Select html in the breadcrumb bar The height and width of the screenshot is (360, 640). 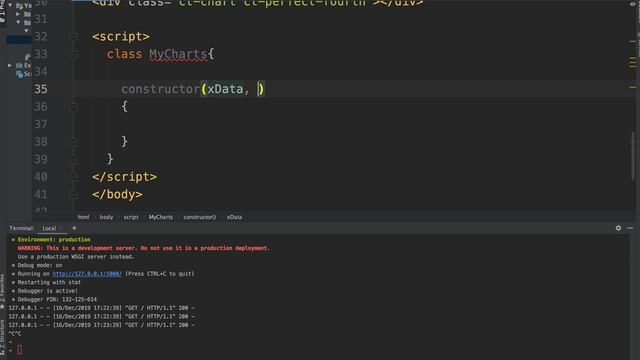(83, 217)
